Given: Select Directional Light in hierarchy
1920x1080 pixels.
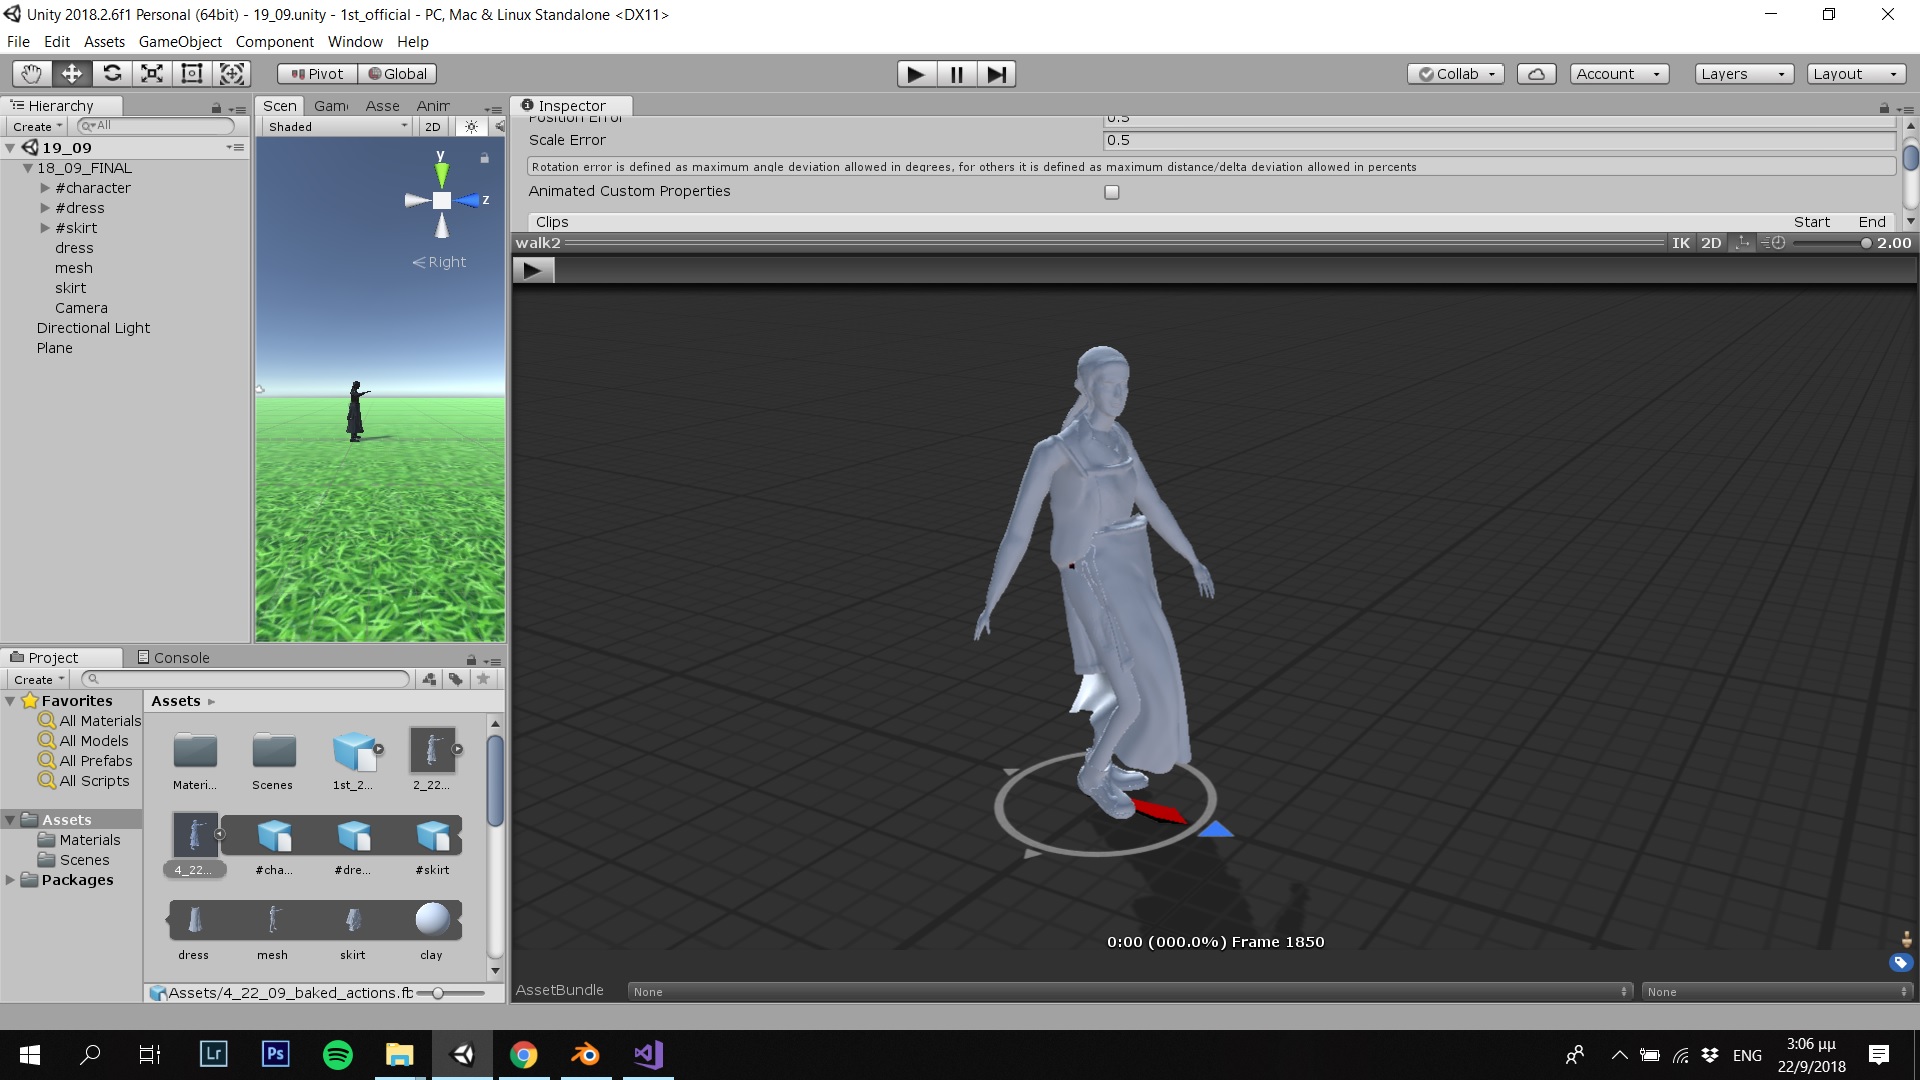Looking at the screenshot, I should (x=93, y=328).
